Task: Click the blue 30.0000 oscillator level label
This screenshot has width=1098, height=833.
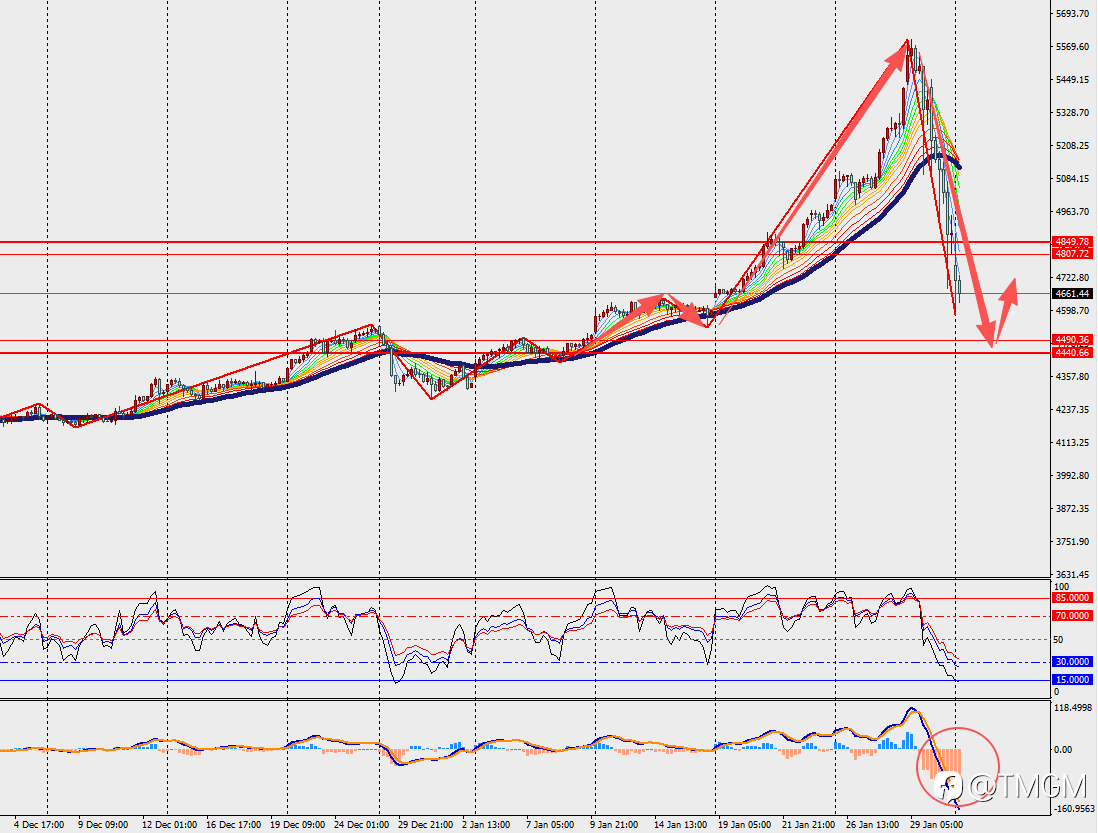Action: pos(1072,662)
